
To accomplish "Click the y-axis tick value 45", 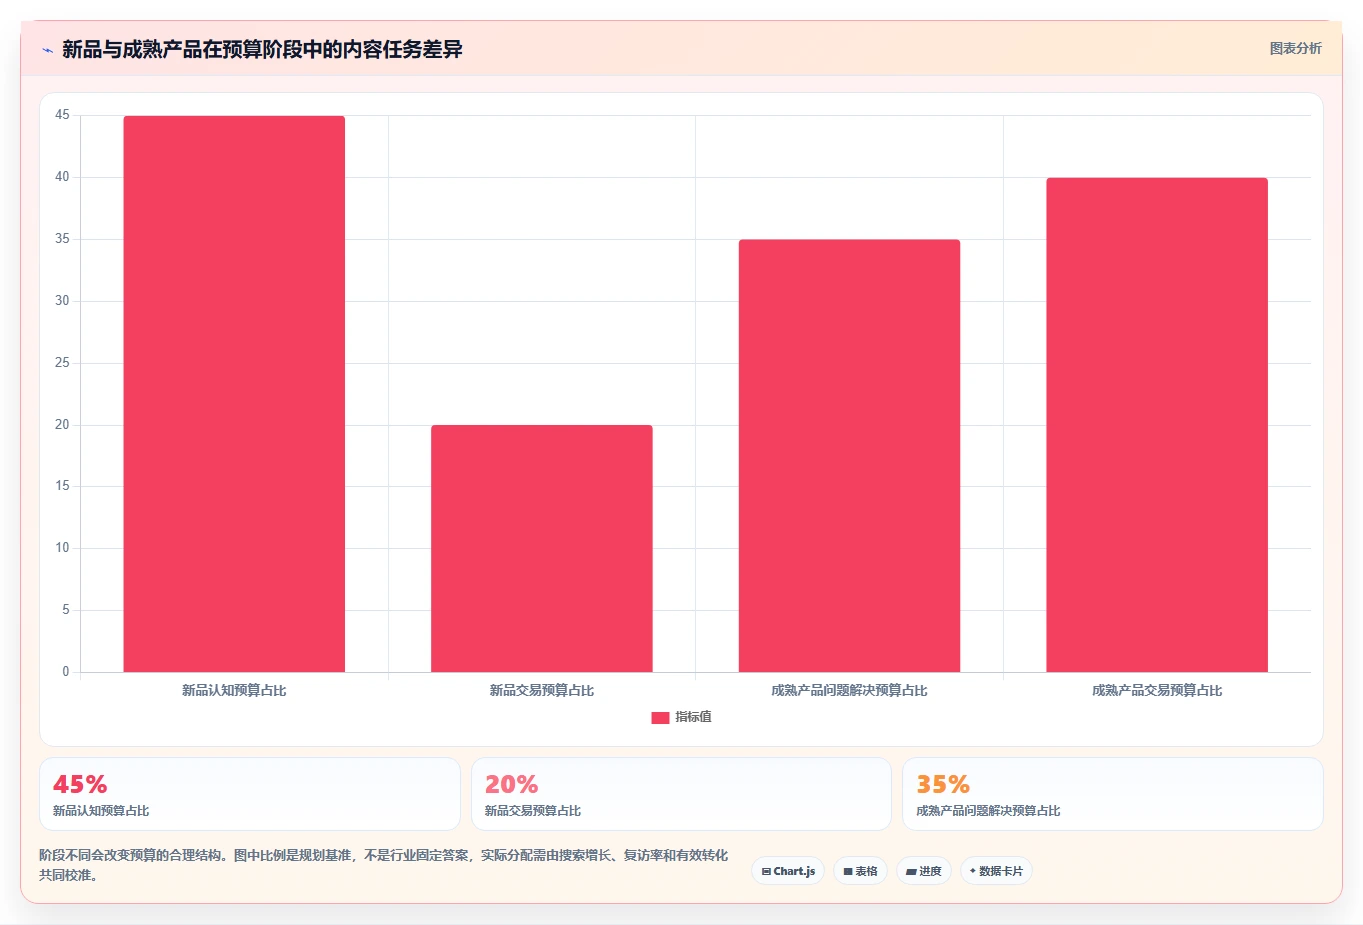I will pyautogui.click(x=62, y=116).
